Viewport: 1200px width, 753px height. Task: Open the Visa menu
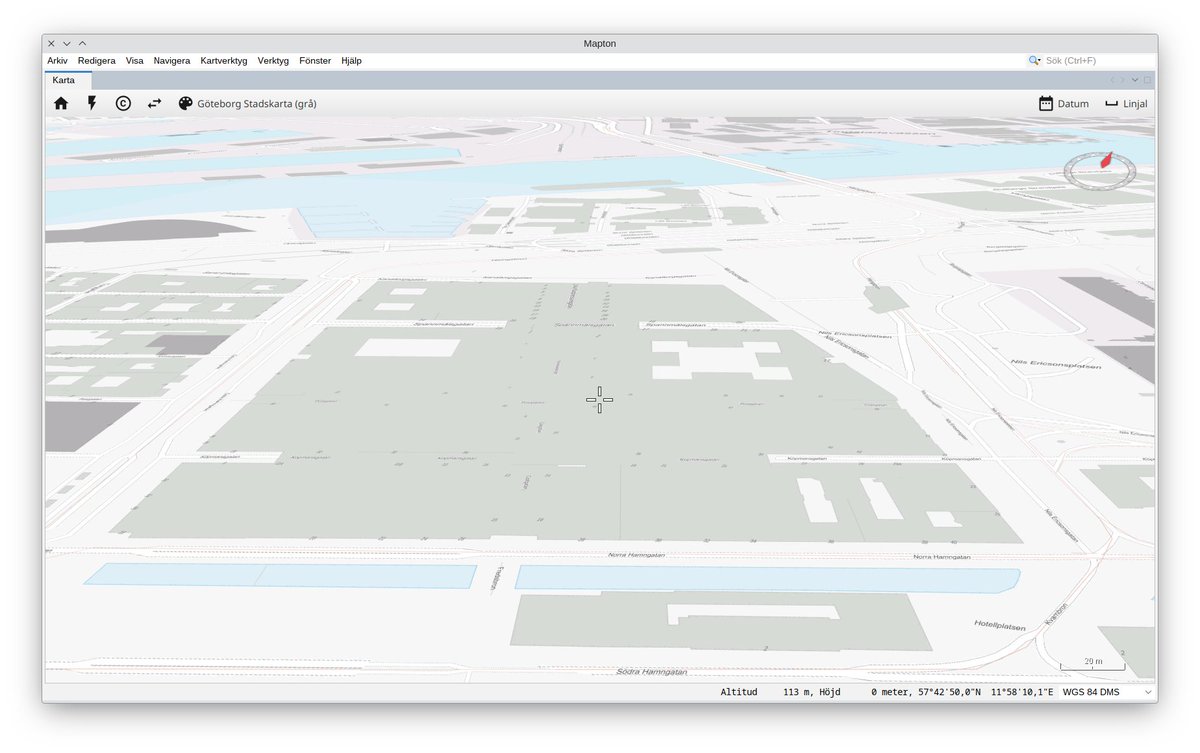(134, 60)
